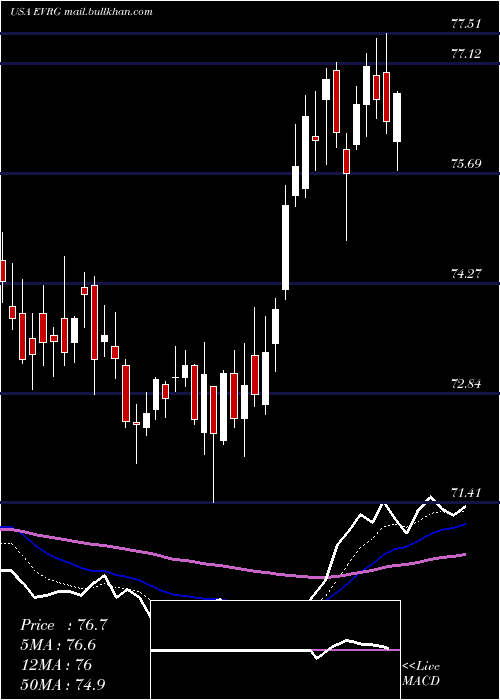Viewport: 500px width, 700px height.
Task: Click inside the MACD inset chart
Action: (x=275, y=650)
